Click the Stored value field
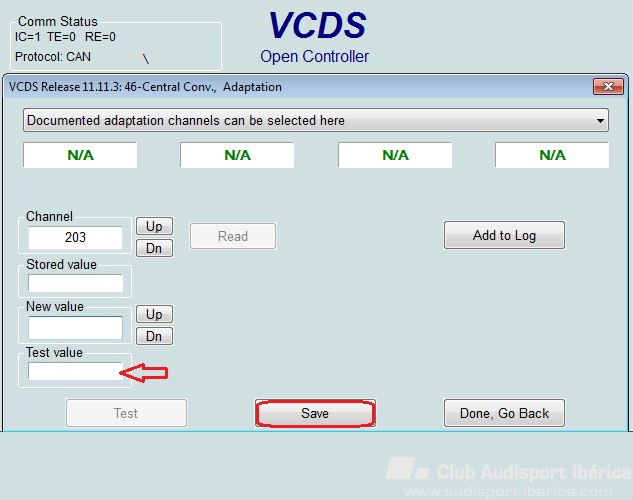The width and height of the screenshot is (633, 500). 75,283
